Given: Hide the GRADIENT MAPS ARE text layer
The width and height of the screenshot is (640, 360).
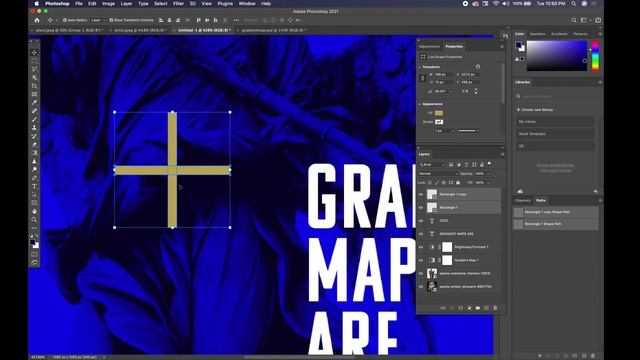Looking at the screenshot, I should coord(421,234).
